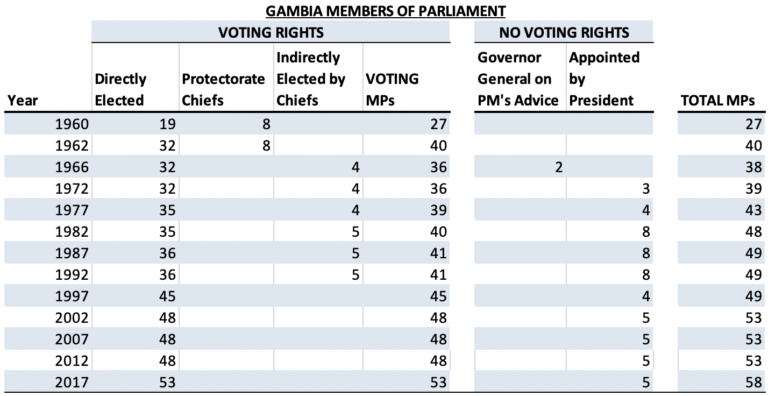Select the Protectorate Chiefs column header

223,90
